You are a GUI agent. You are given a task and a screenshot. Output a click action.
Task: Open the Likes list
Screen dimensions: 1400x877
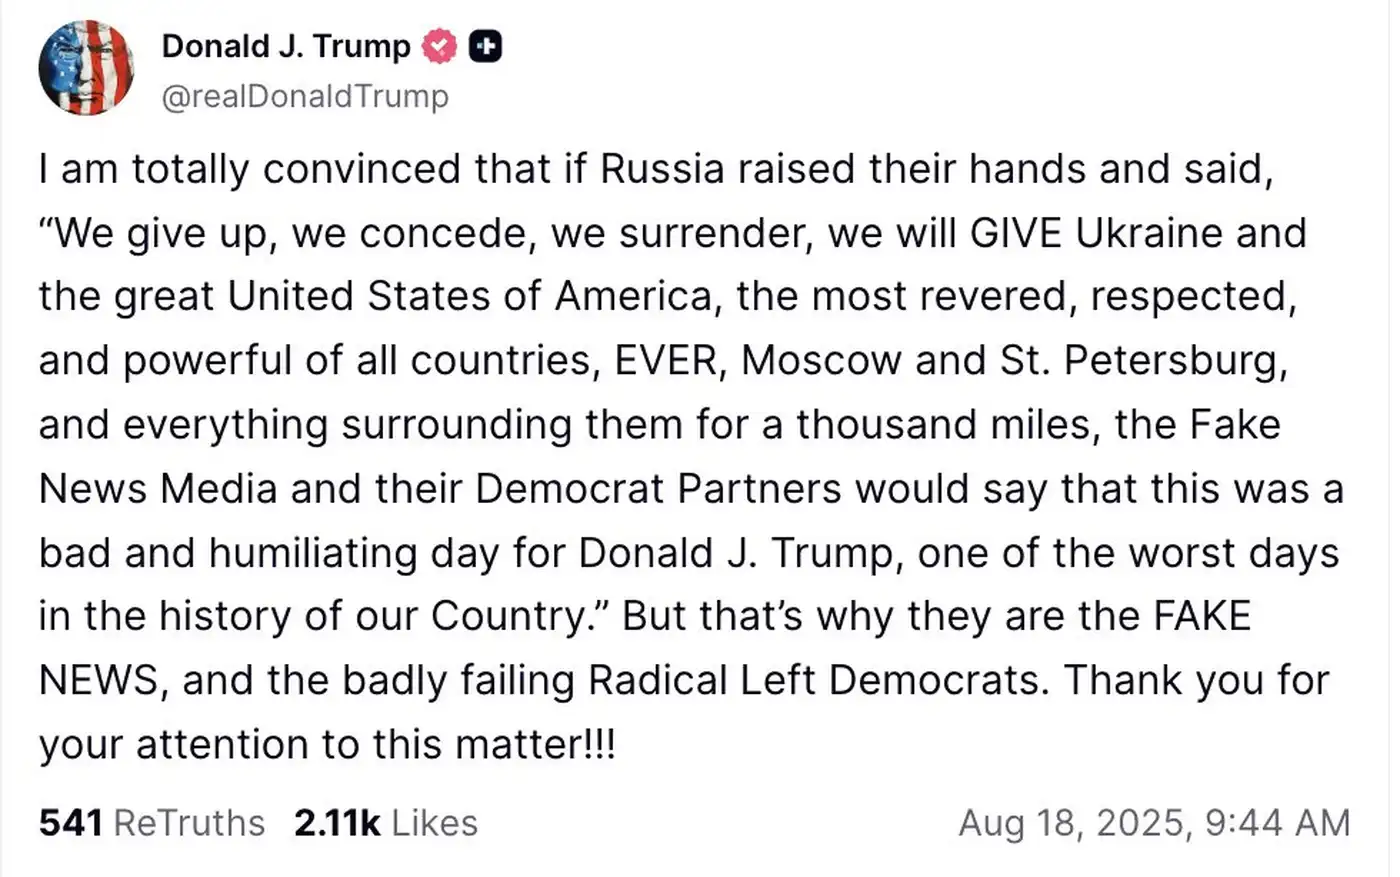(434, 823)
